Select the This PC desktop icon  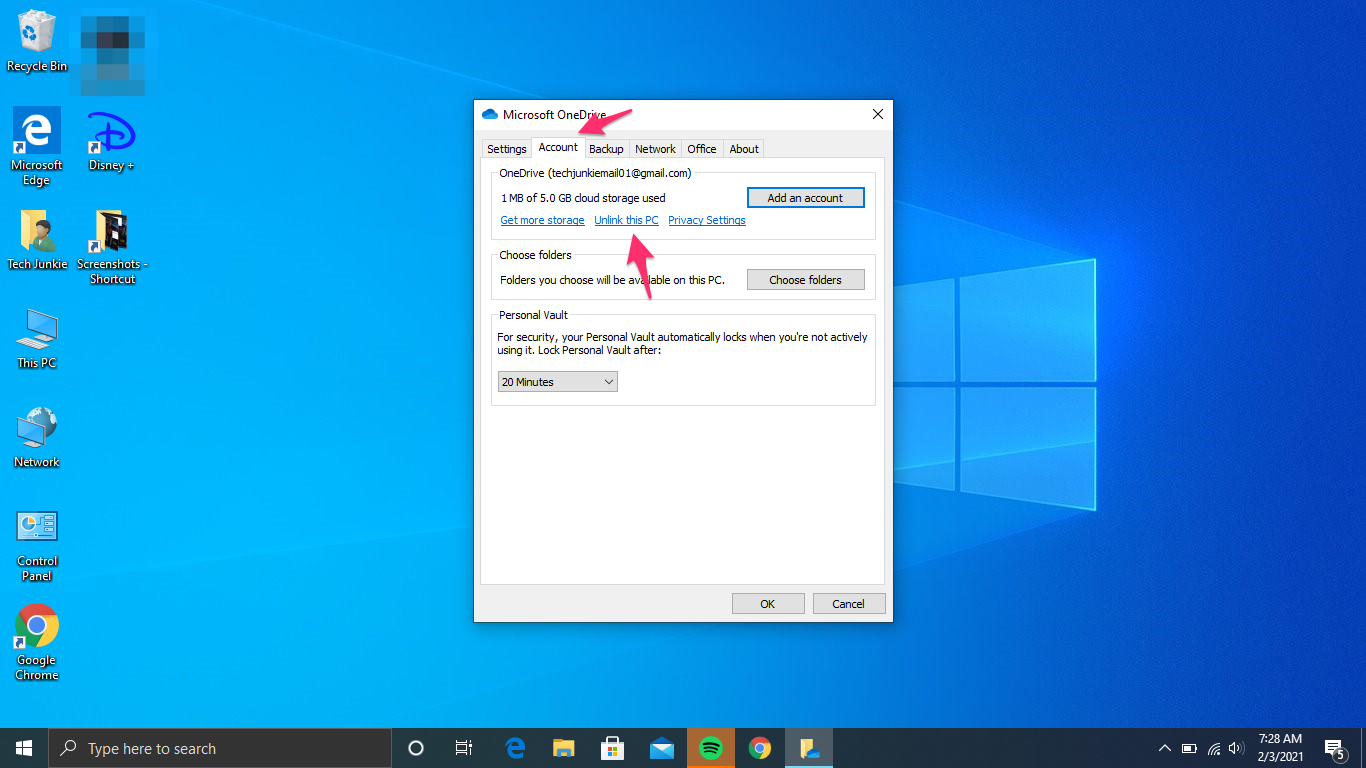pos(37,338)
